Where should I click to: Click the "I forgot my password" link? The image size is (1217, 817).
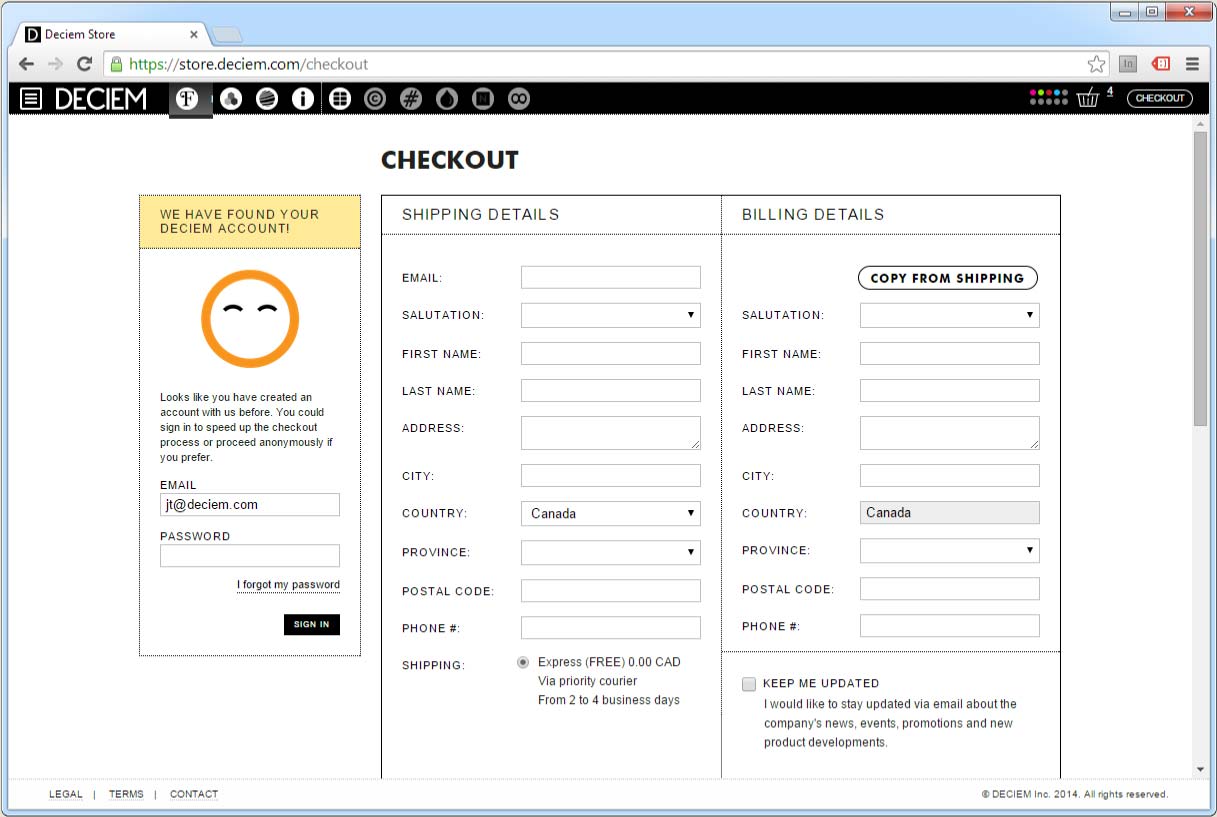point(288,585)
